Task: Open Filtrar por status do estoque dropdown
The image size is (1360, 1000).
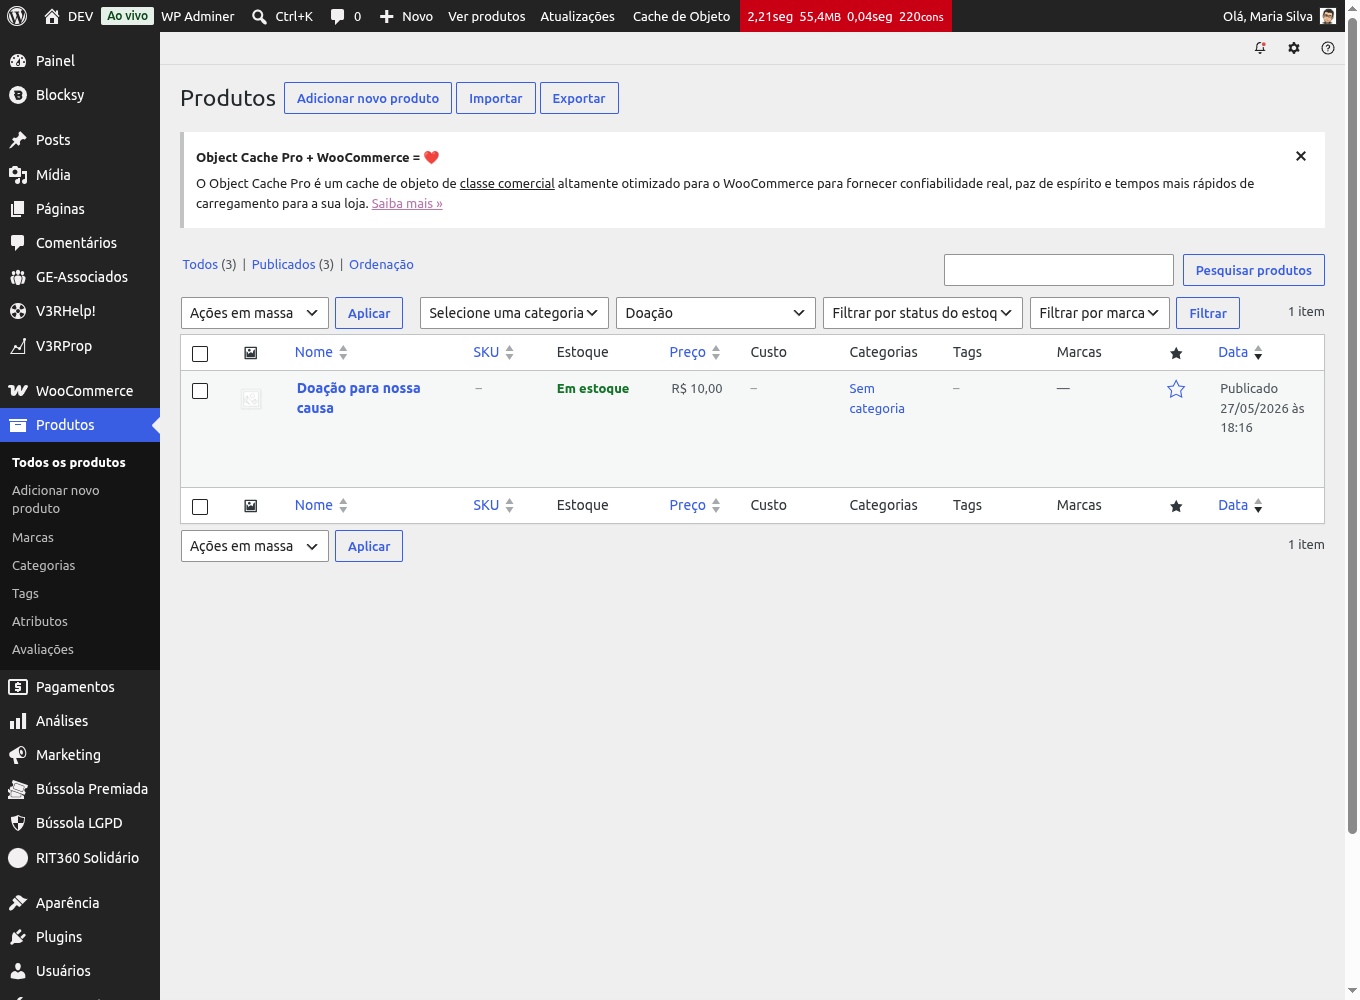Action: tap(923, 313)
